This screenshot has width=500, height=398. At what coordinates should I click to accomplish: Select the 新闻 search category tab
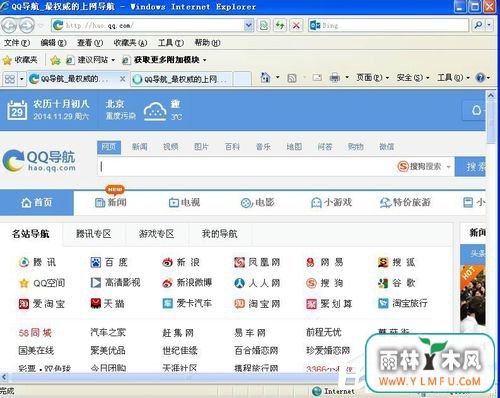(x=139, y=147)
